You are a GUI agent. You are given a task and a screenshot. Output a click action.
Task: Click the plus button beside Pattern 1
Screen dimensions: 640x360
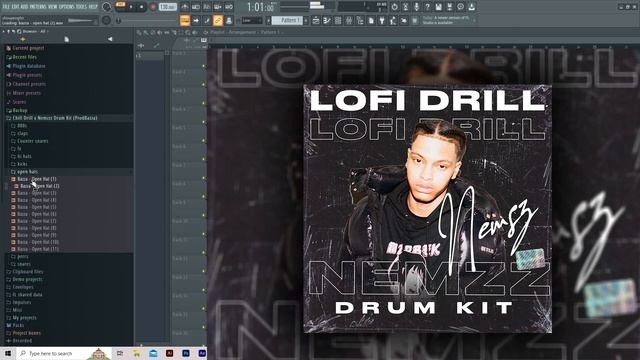[306, 20]
